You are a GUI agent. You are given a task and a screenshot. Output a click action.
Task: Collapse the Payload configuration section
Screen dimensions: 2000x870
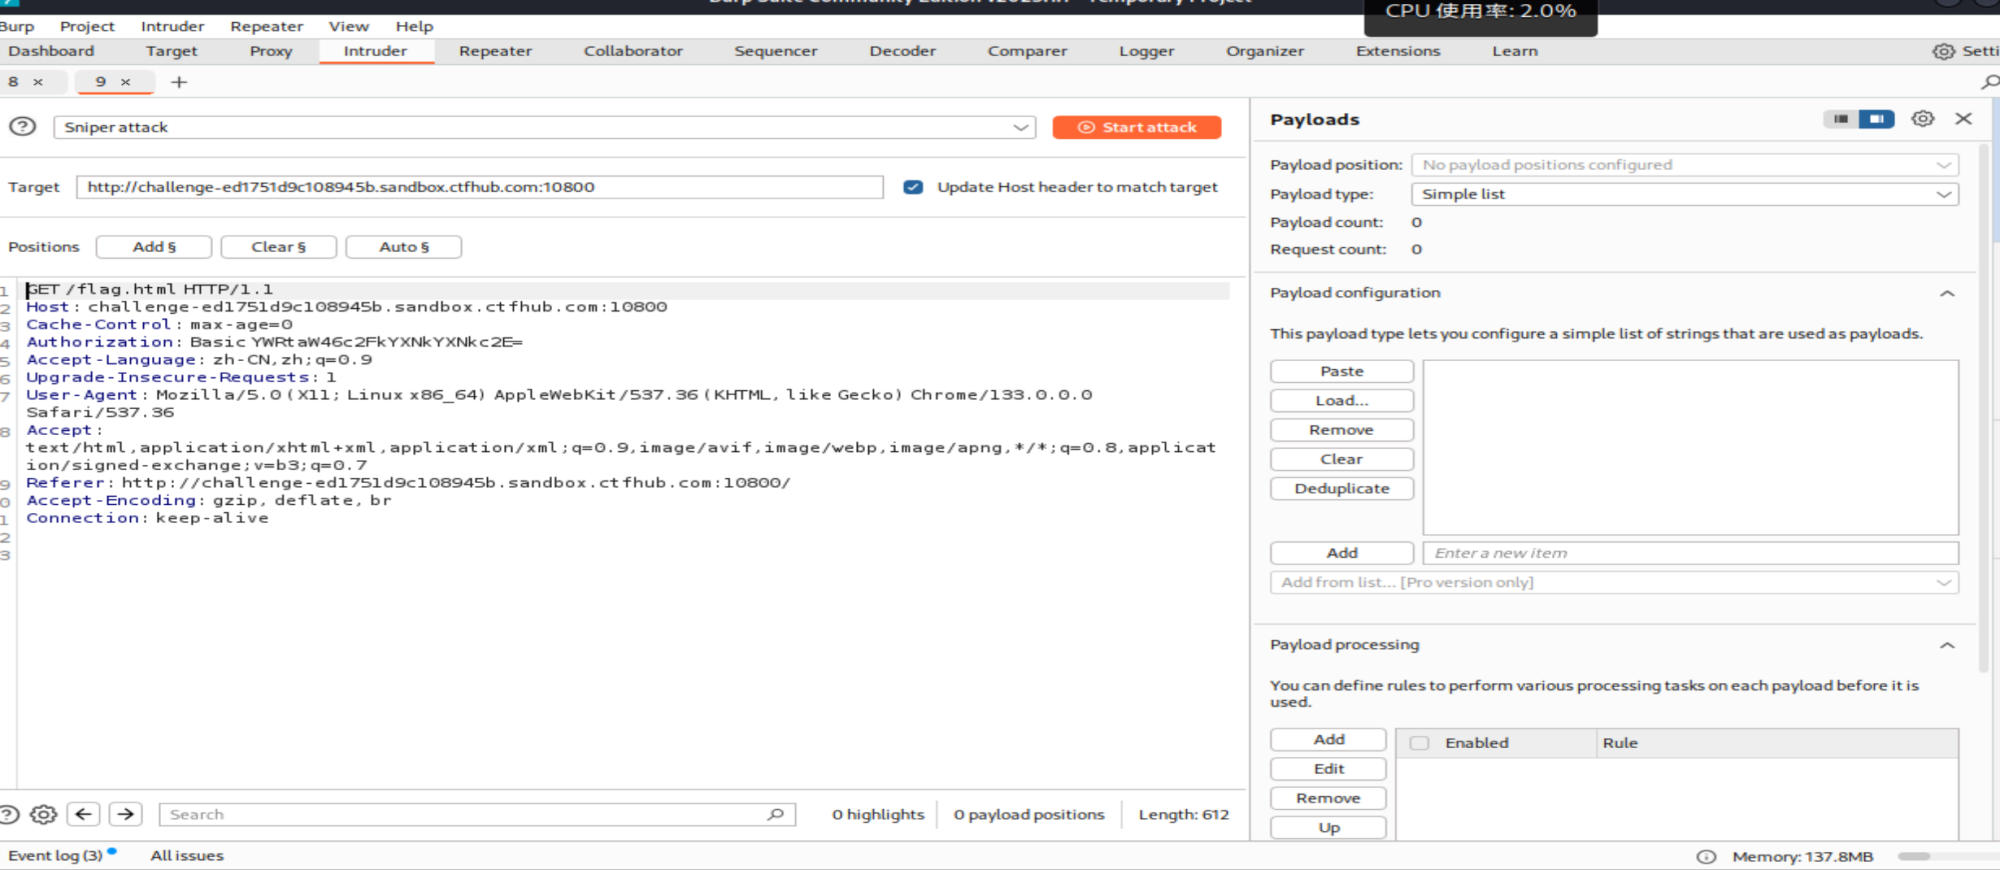click(1947, 293)
